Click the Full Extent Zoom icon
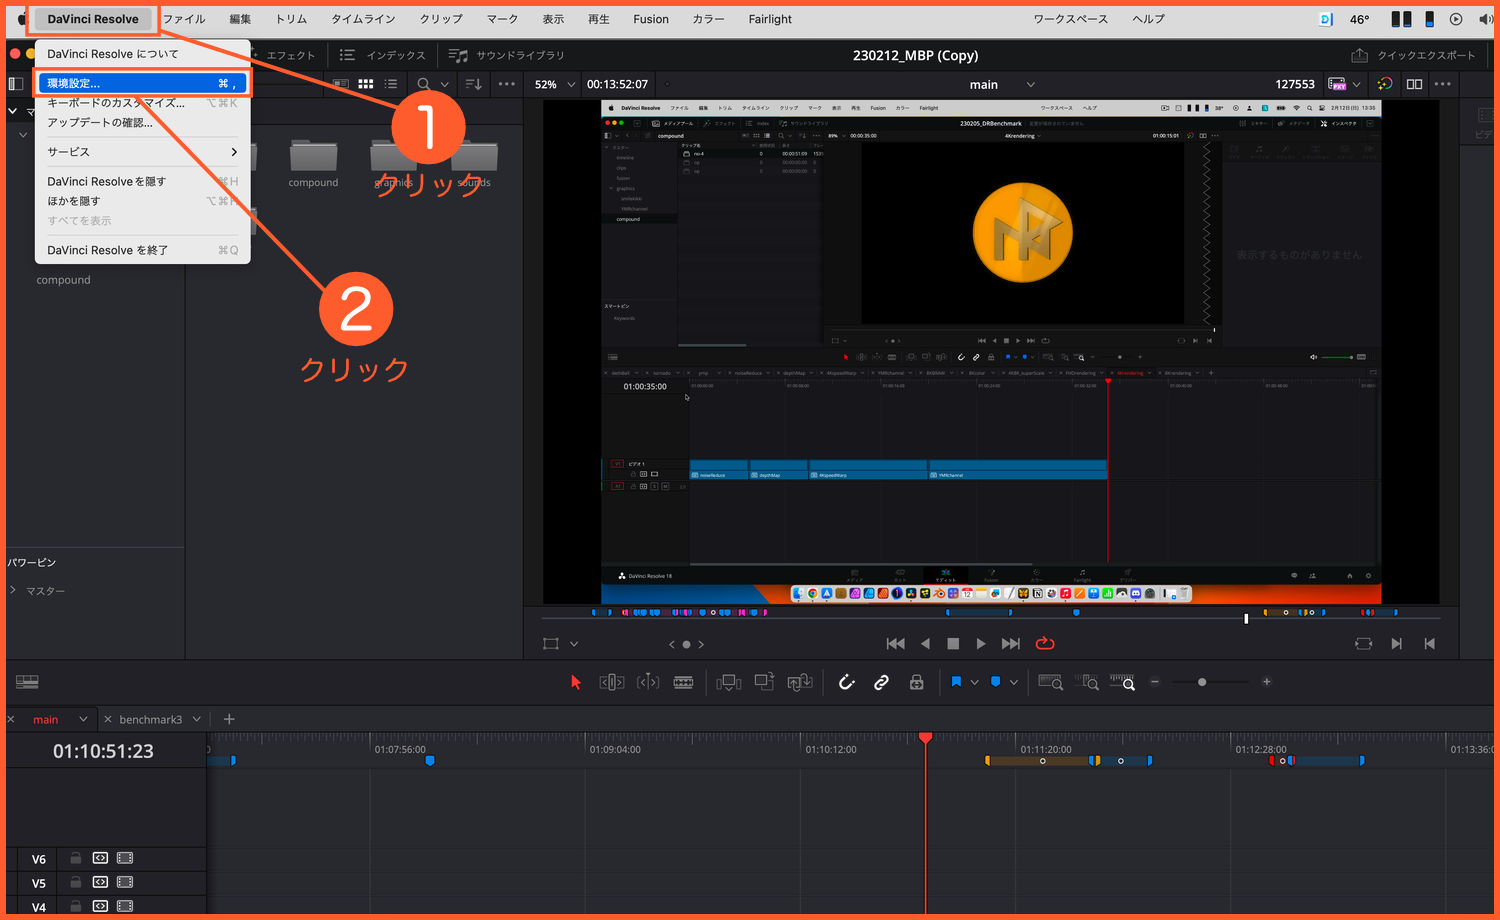The width and height of the screenshot is (1500, 920). click(1050, 682)
